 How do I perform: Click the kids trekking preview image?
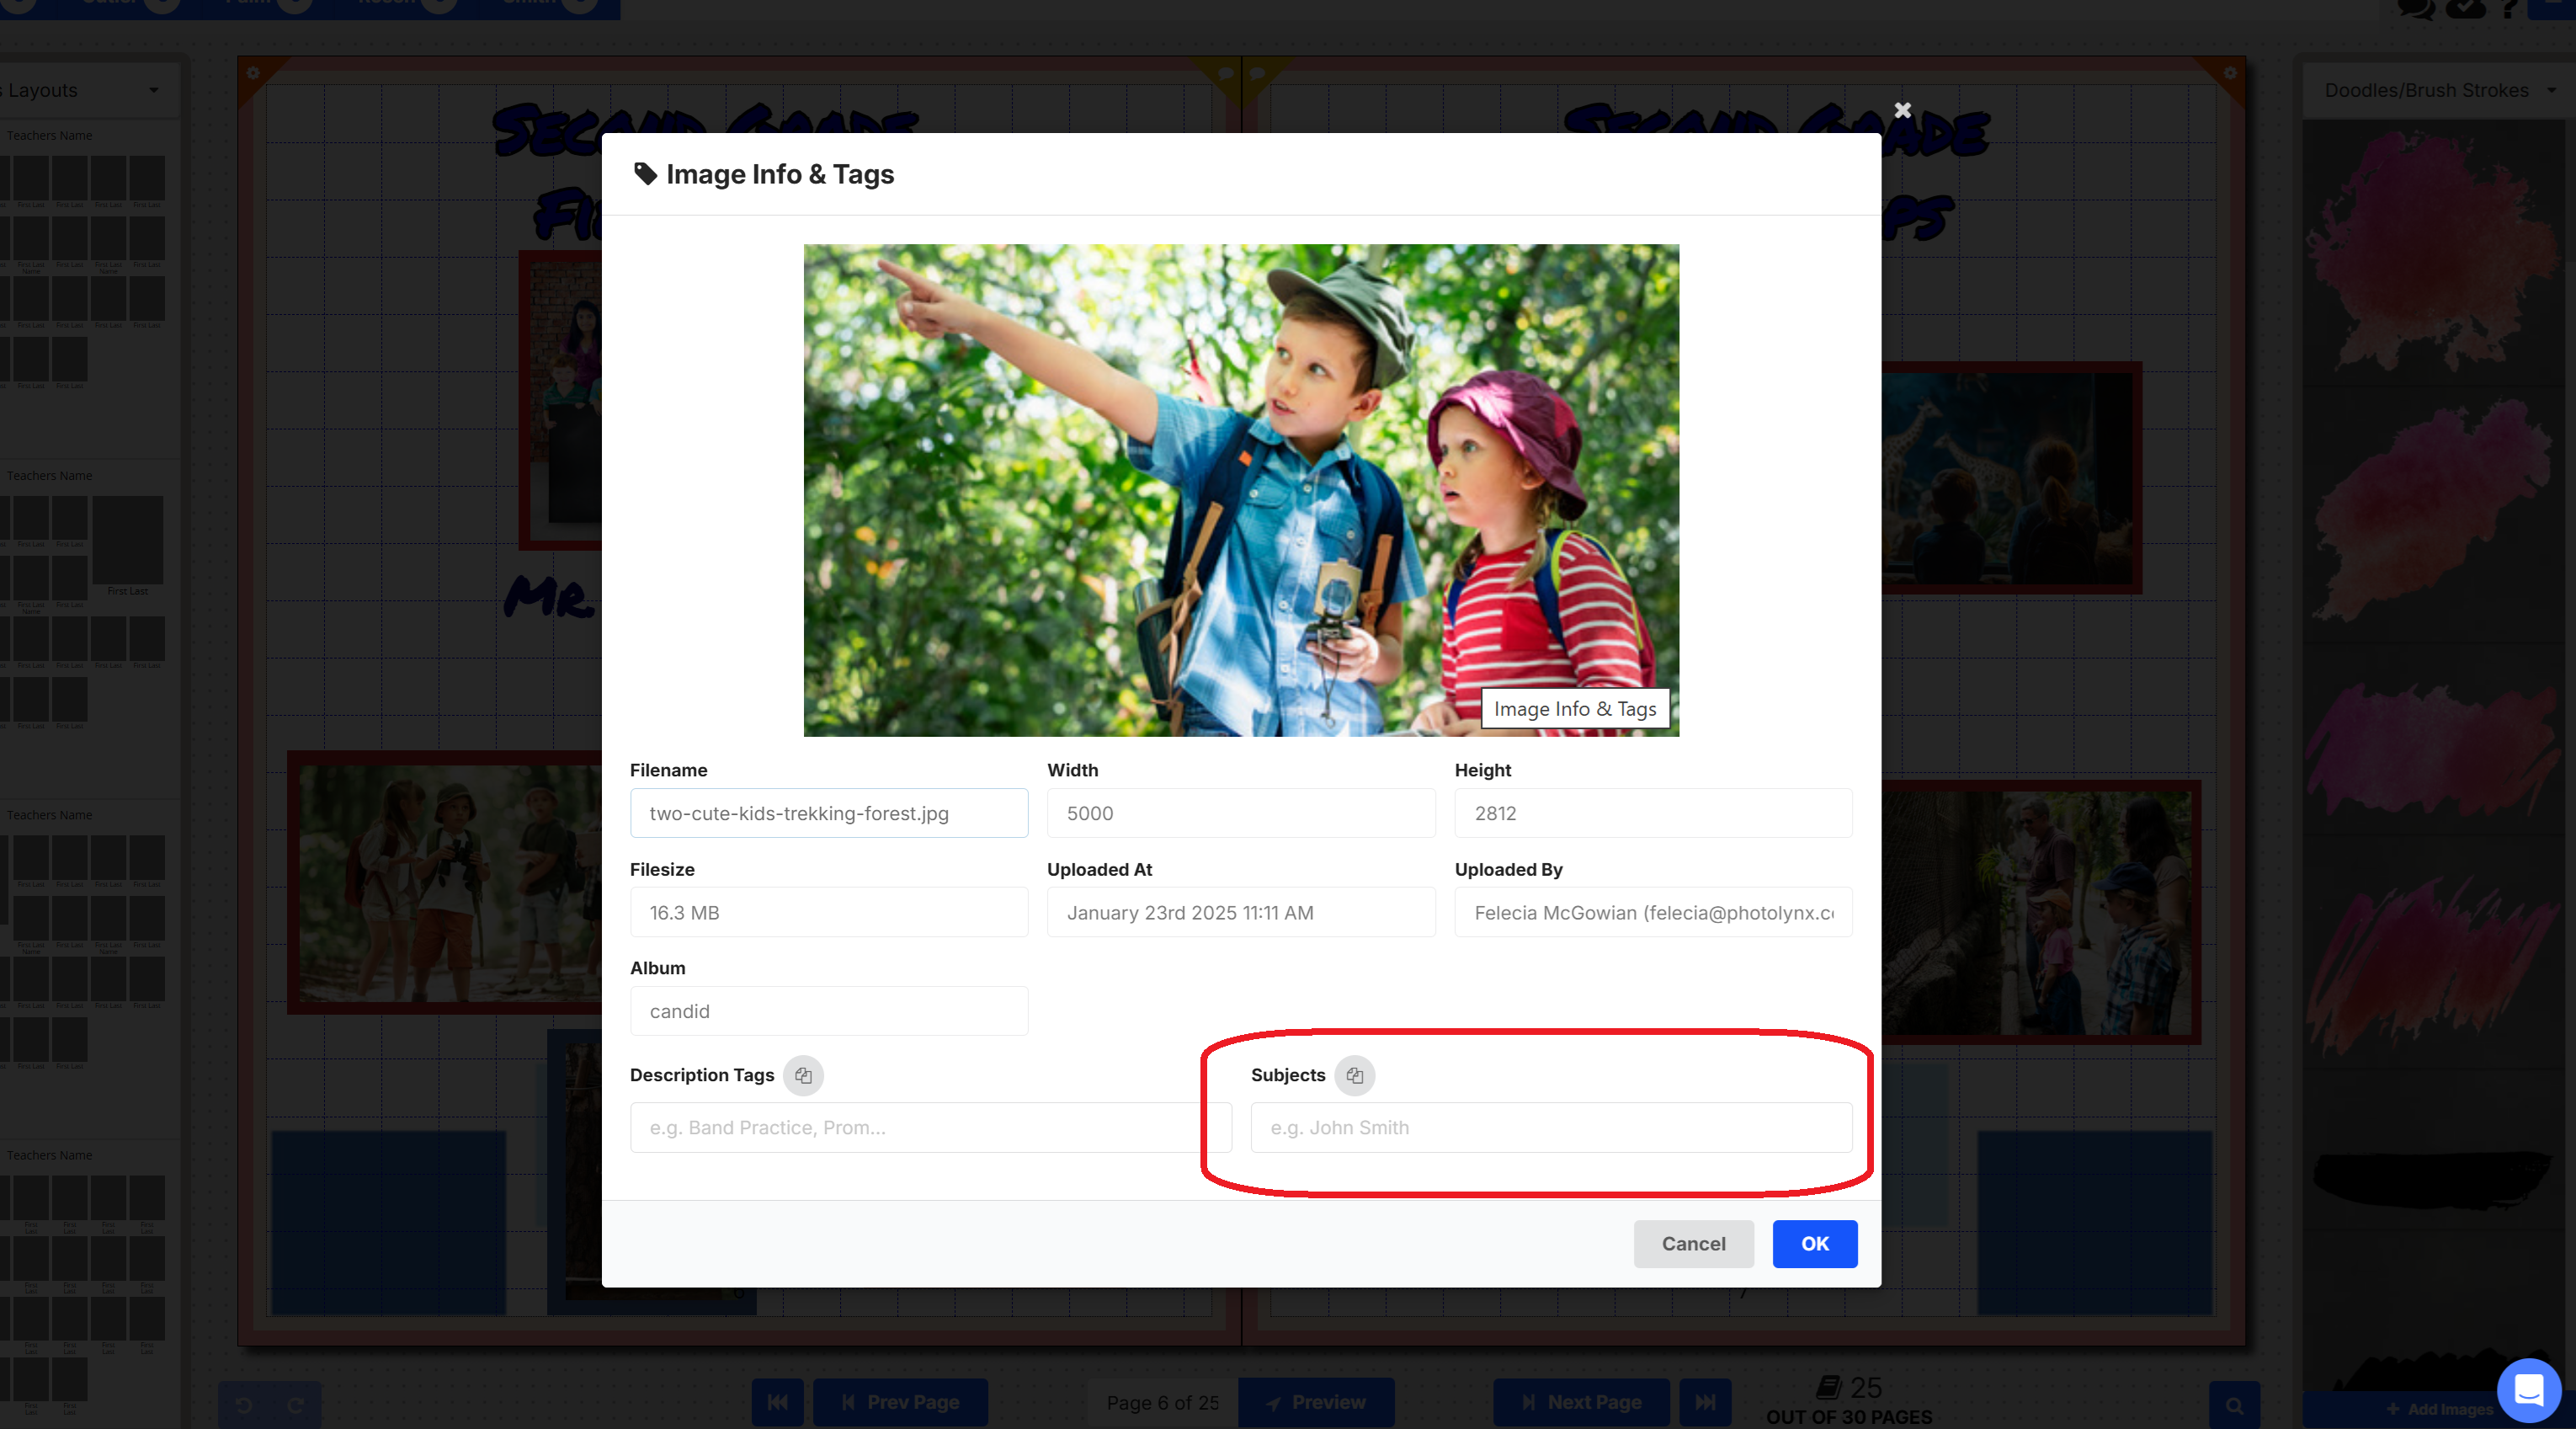coord(1240,490)
